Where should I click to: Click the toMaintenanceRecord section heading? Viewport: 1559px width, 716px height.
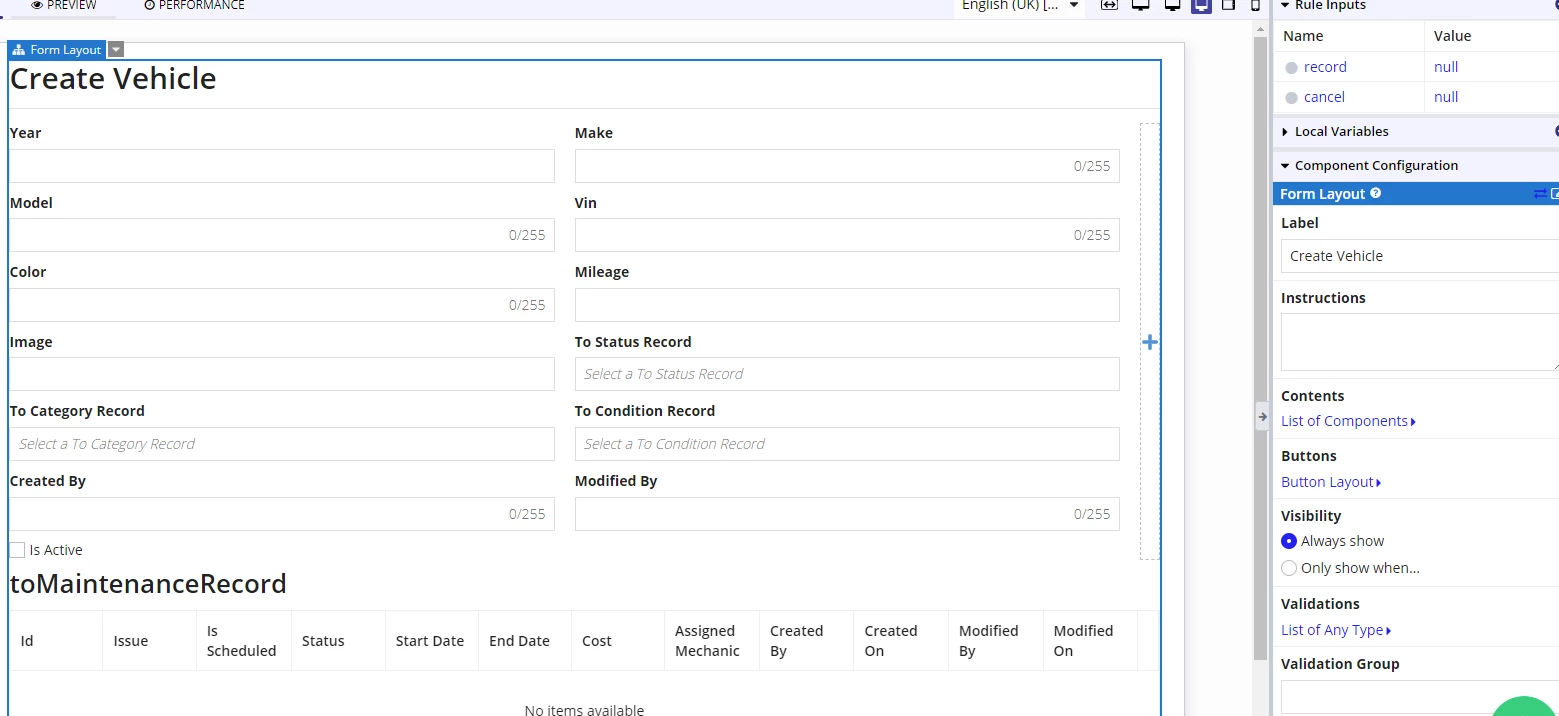(x=148, y=584)
